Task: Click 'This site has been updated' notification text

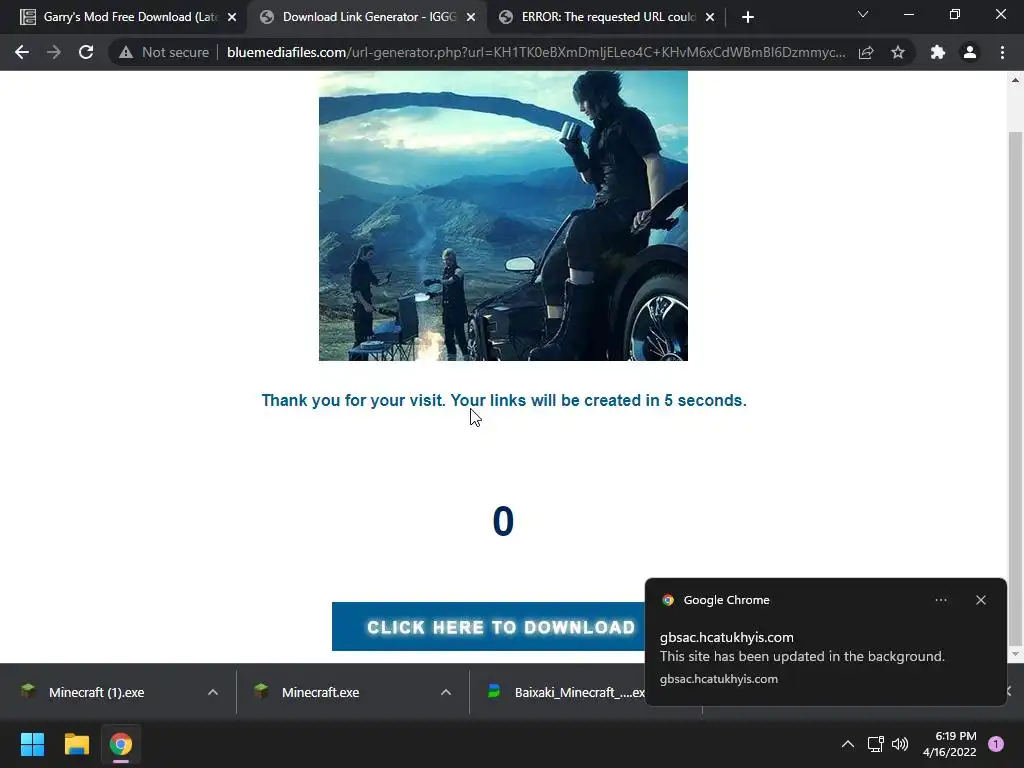Action: (x=802, y=656)
